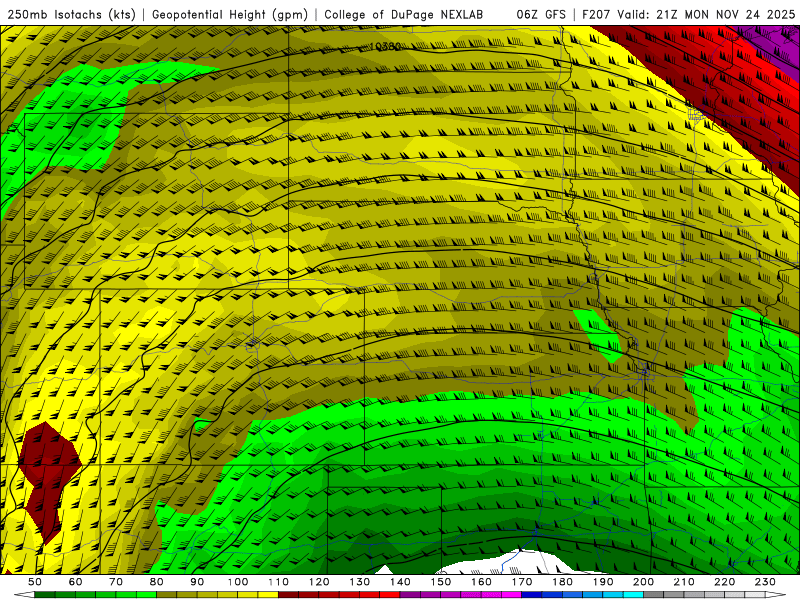Click the 230 value on the color scale
The width and height of the screenshot is (800, 600).
pos(765,582)
